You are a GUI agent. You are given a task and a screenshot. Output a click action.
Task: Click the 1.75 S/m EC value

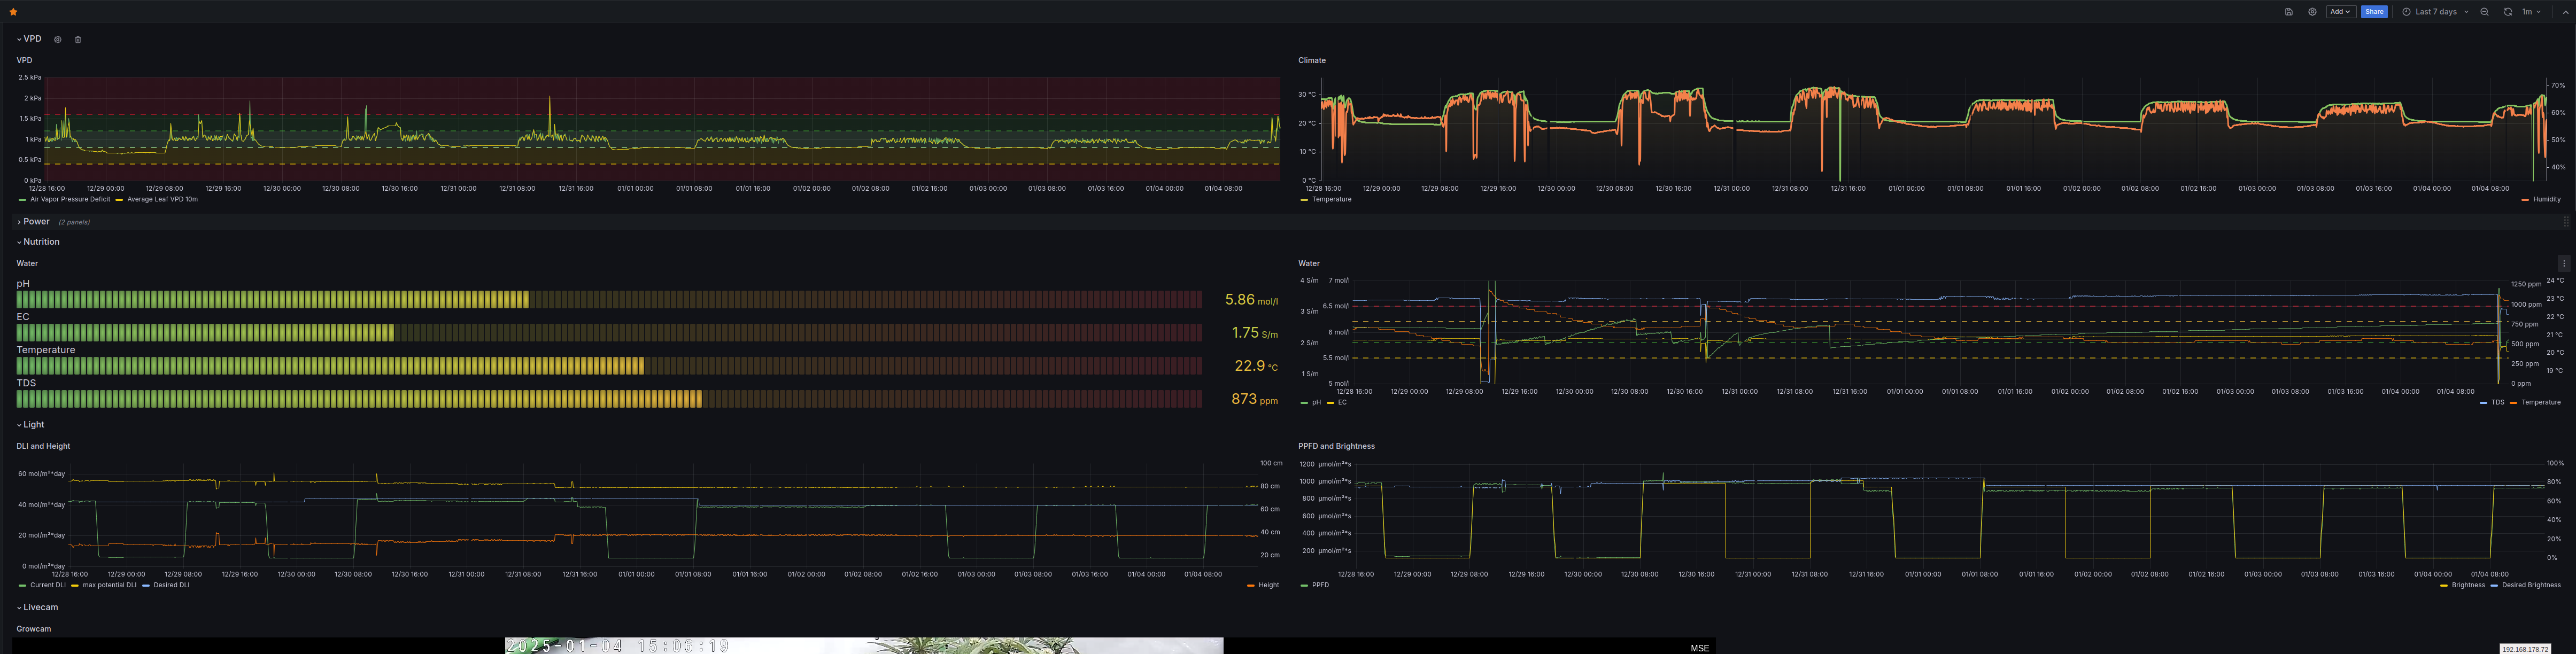point(1255,332)
